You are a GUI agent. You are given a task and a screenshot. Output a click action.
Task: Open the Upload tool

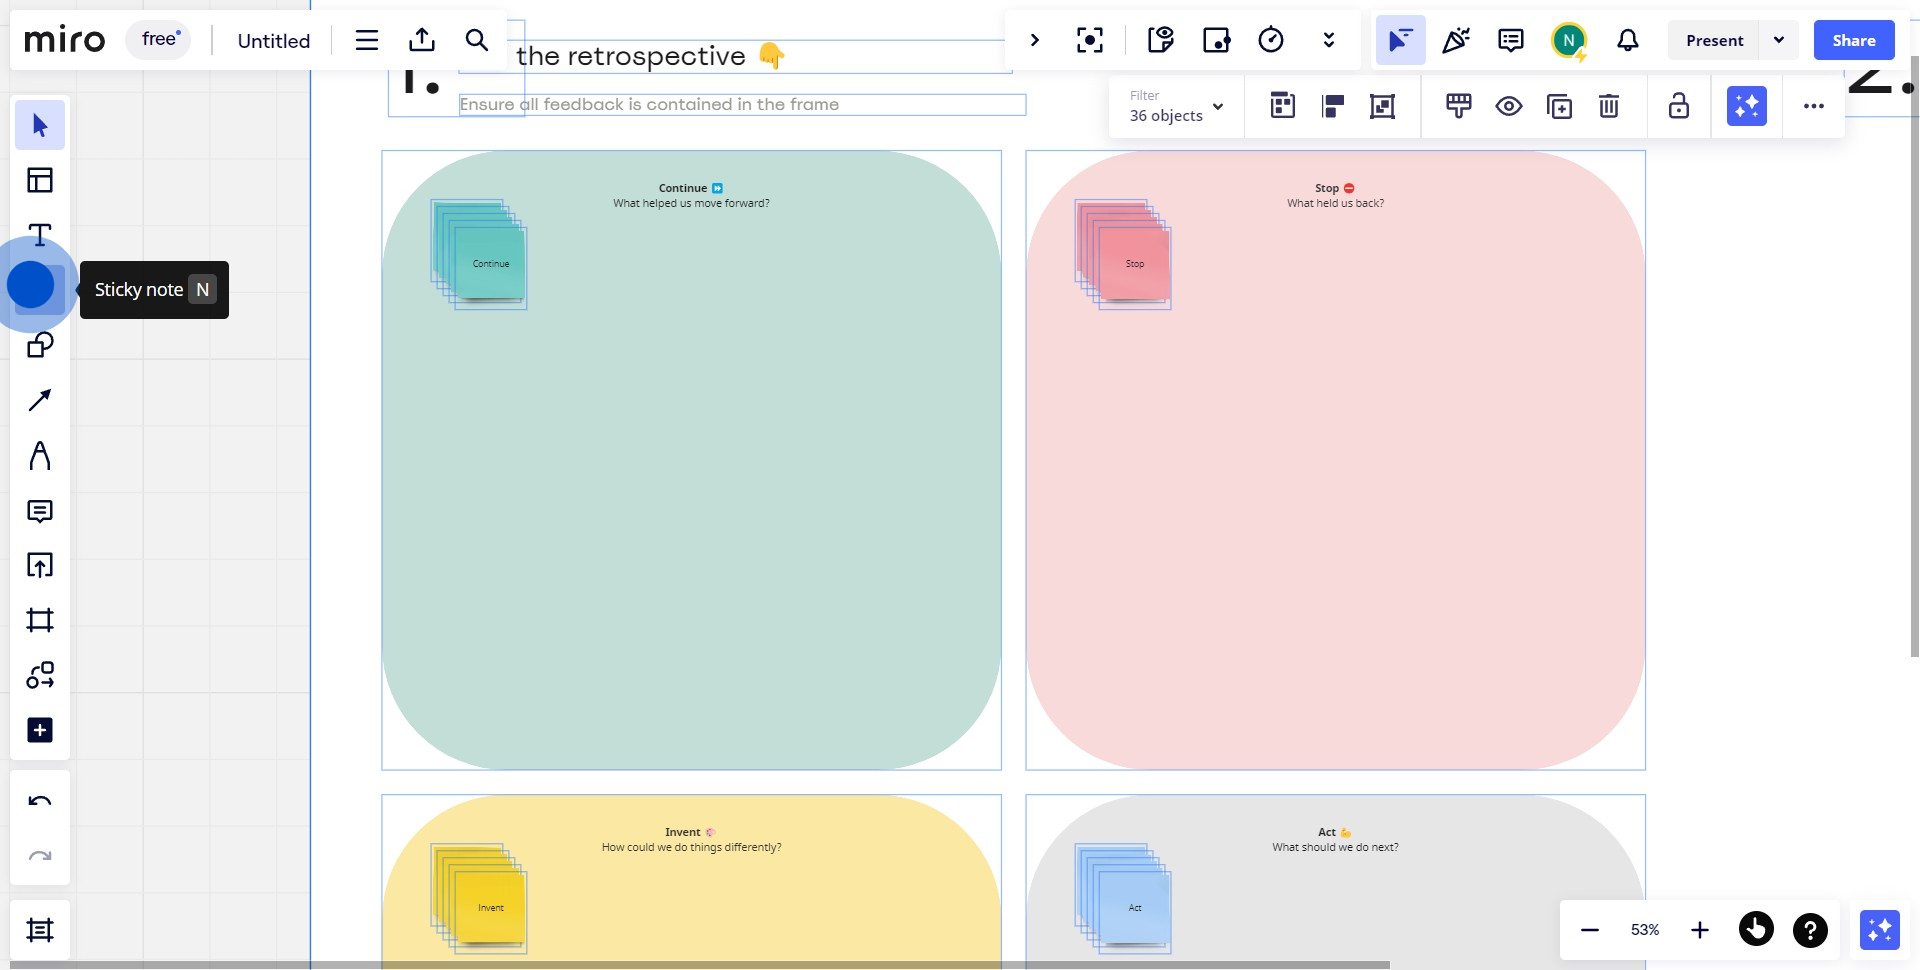click(x=40, y=565)
